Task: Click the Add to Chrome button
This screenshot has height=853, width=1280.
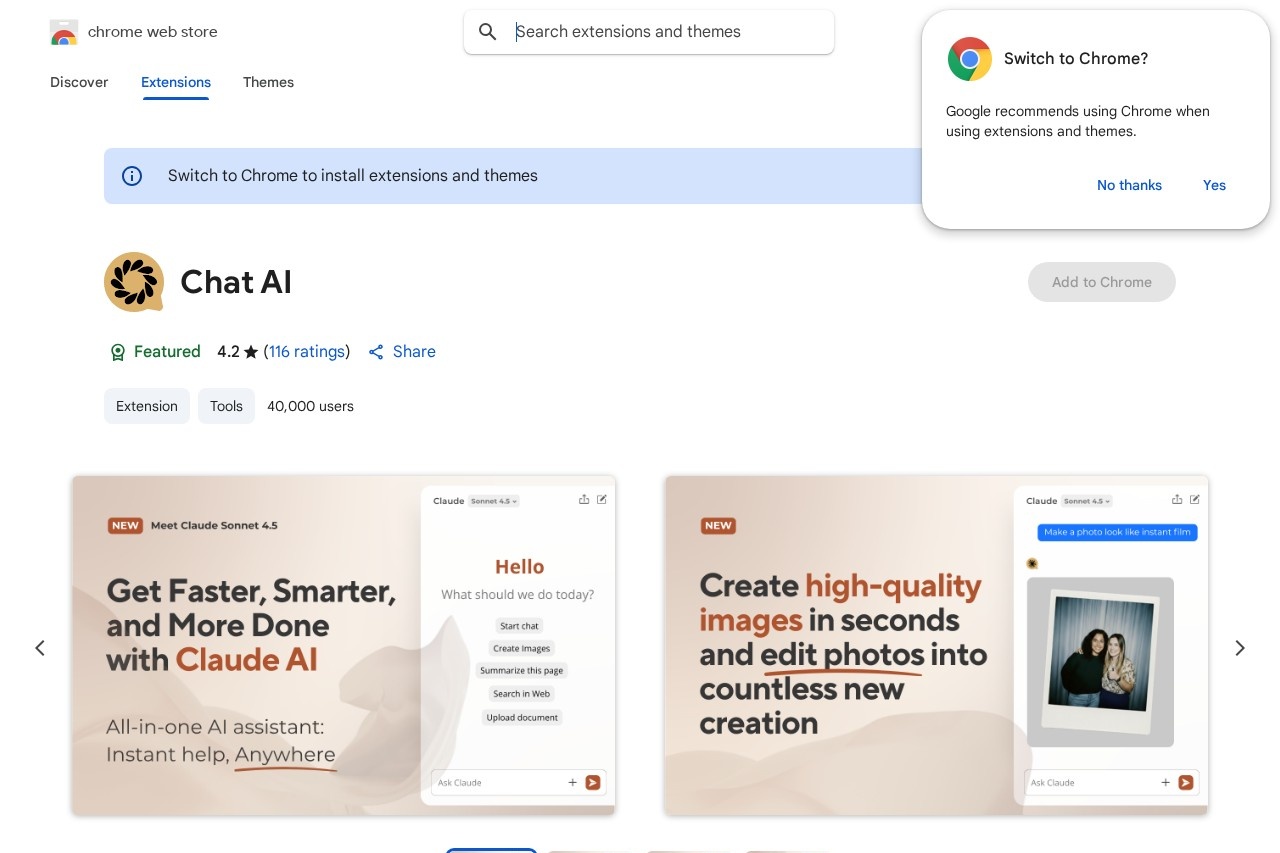Action: 1101,282
